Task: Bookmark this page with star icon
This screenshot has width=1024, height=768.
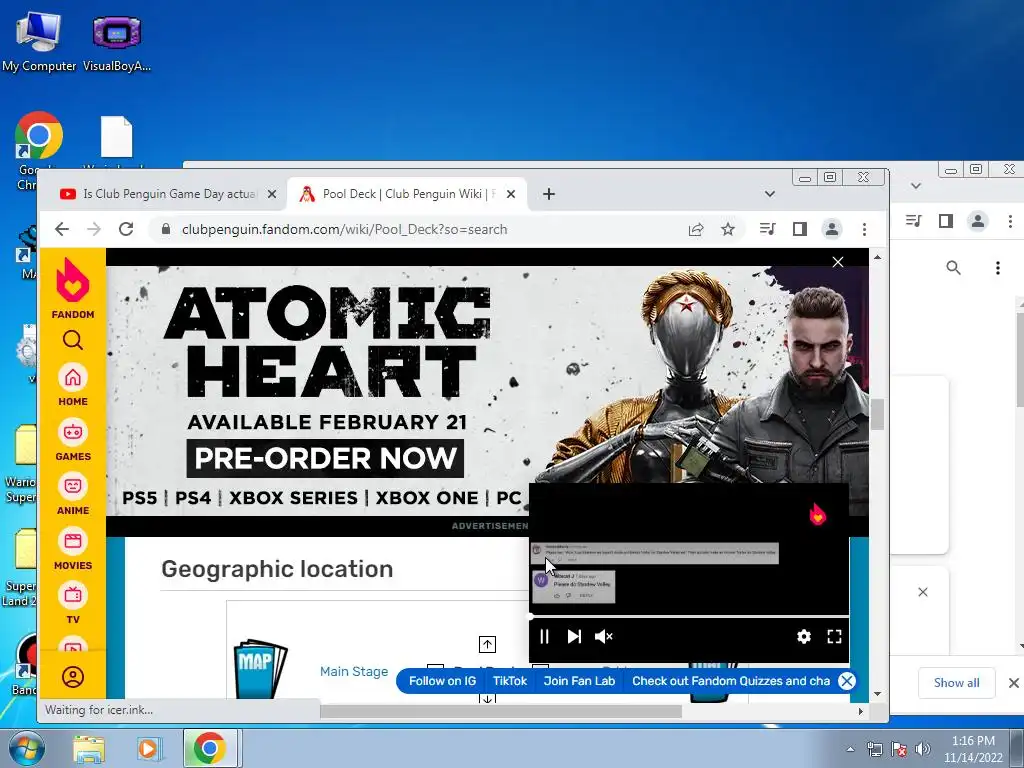Action: click(x=728, y=229)
